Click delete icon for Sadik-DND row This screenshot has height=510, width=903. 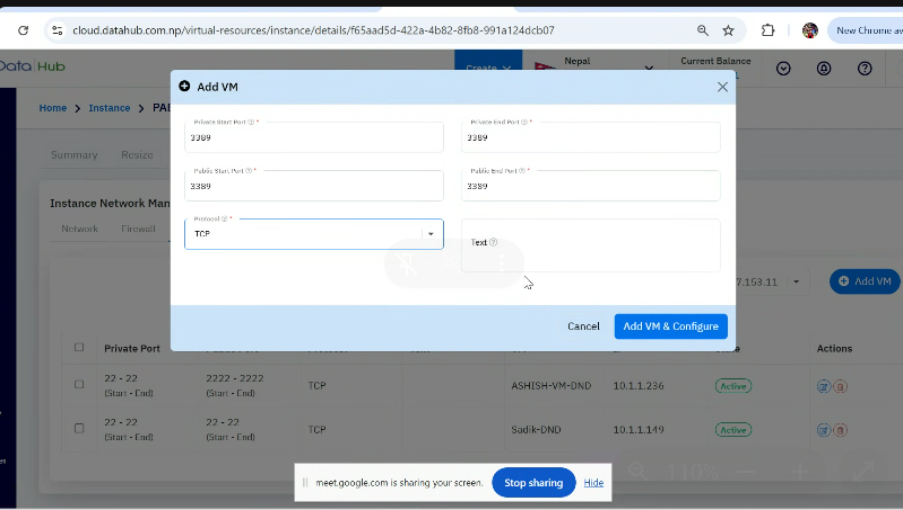pos(841,430)
